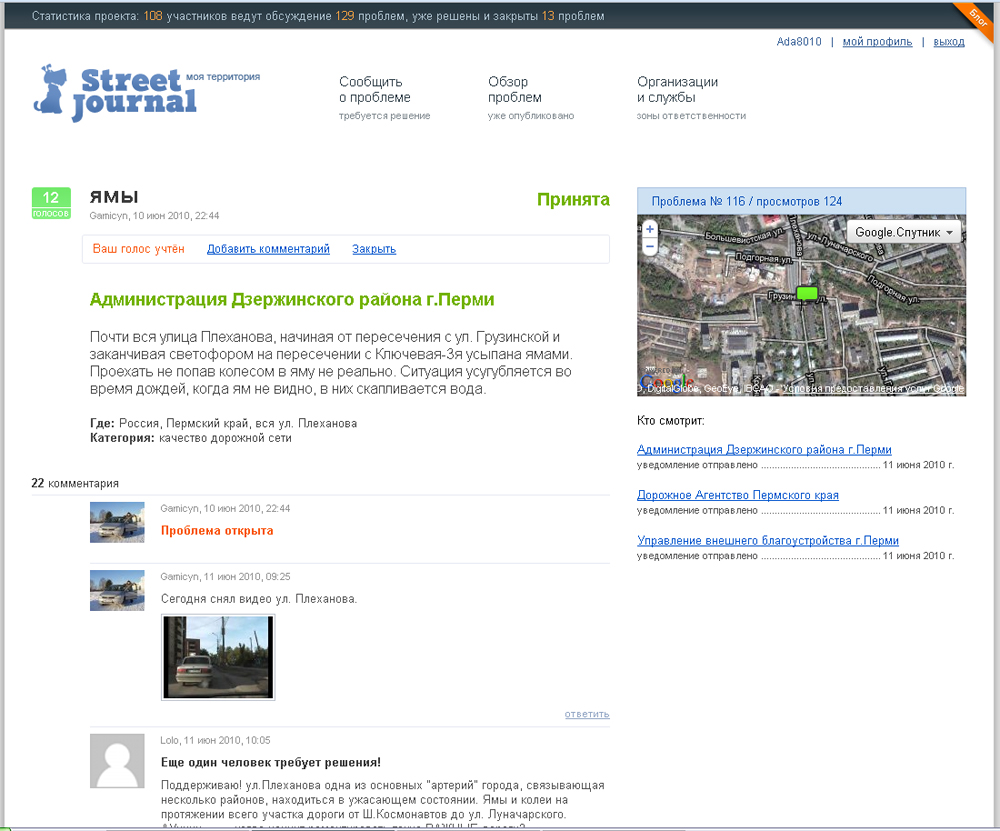Viewport: 1000px width, 831px height.
Task: Click the green marker on the map
Action: [806, 293]
